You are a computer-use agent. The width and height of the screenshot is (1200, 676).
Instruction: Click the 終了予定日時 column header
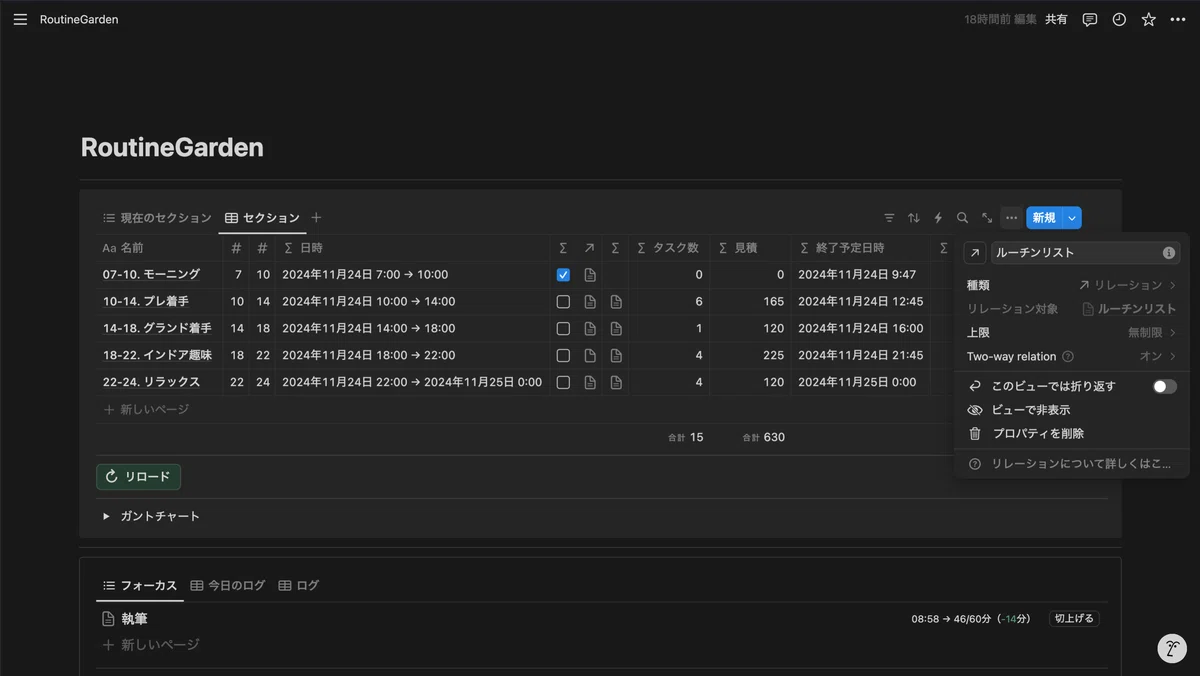point(860,247)
